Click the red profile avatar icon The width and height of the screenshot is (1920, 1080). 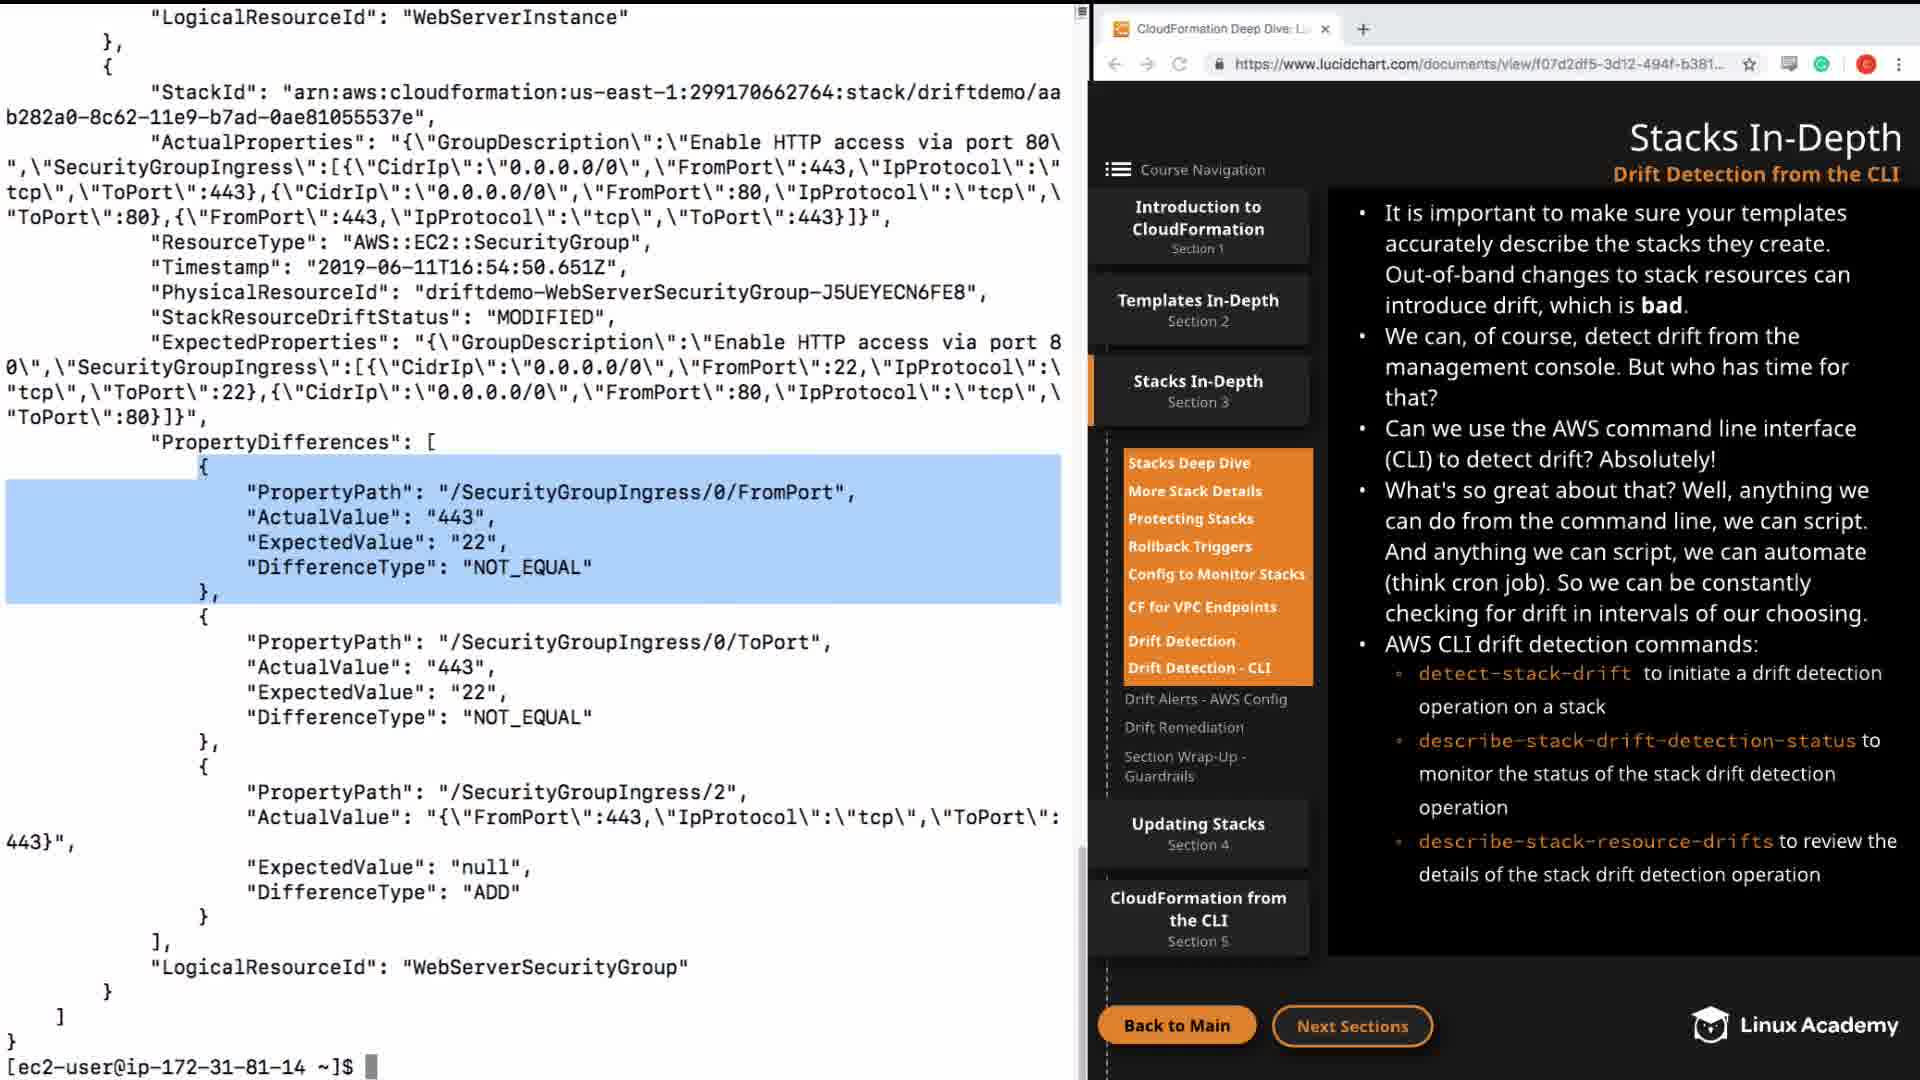(x=1866, y=64)
